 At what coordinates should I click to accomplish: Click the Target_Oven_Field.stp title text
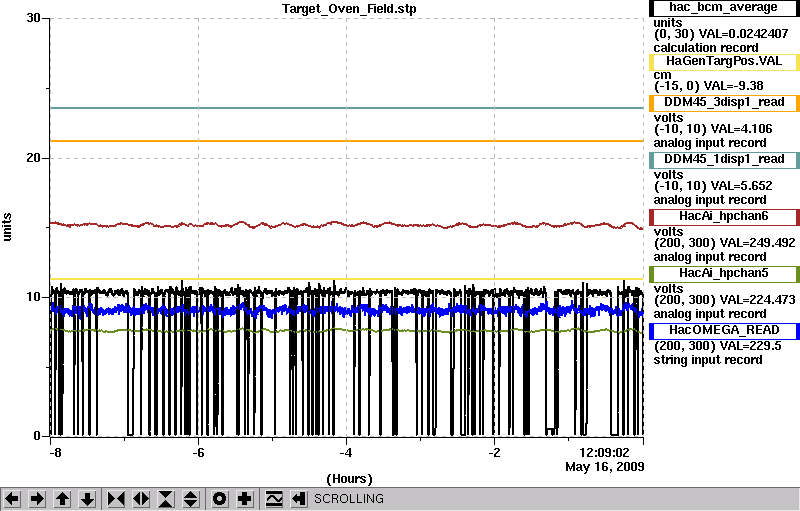(349, 9)
